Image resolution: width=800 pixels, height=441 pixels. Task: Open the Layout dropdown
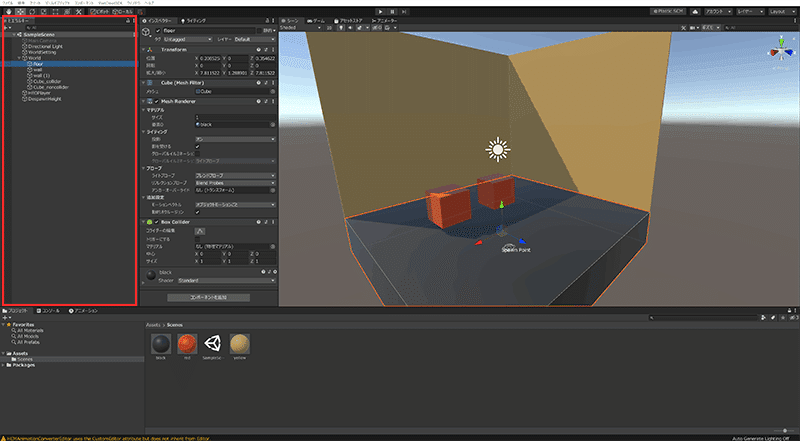tap(782, 11)
